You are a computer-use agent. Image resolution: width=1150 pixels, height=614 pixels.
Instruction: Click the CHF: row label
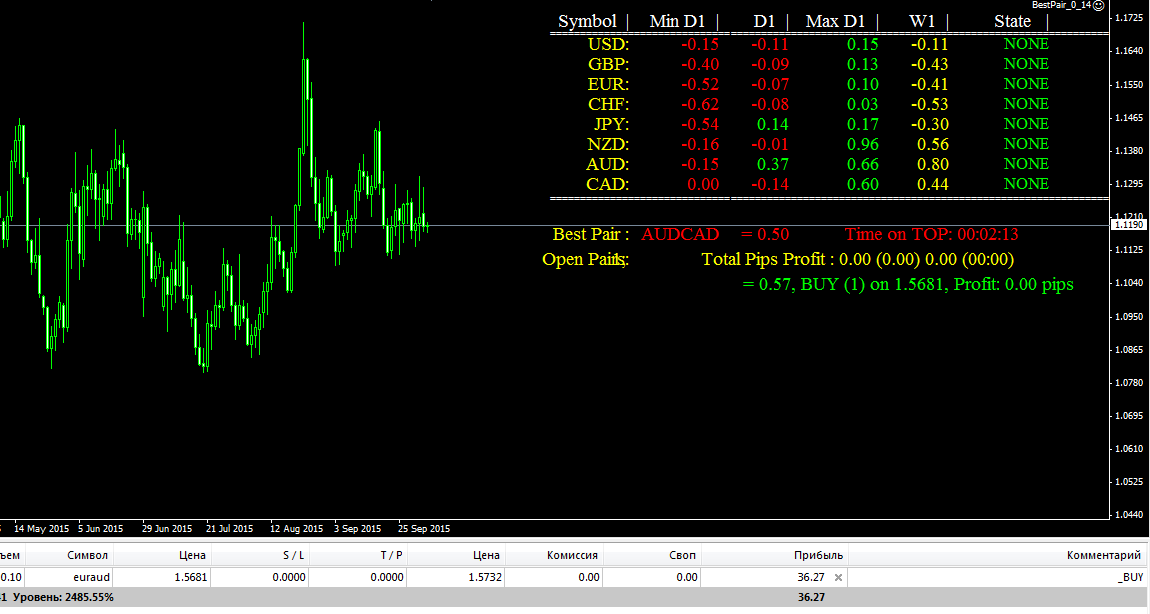click(608, 104)
